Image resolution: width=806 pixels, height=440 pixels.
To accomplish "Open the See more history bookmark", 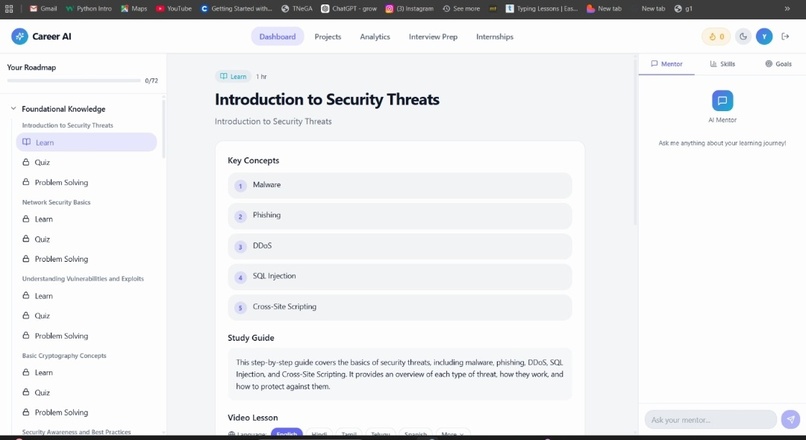I will point(461,8).
